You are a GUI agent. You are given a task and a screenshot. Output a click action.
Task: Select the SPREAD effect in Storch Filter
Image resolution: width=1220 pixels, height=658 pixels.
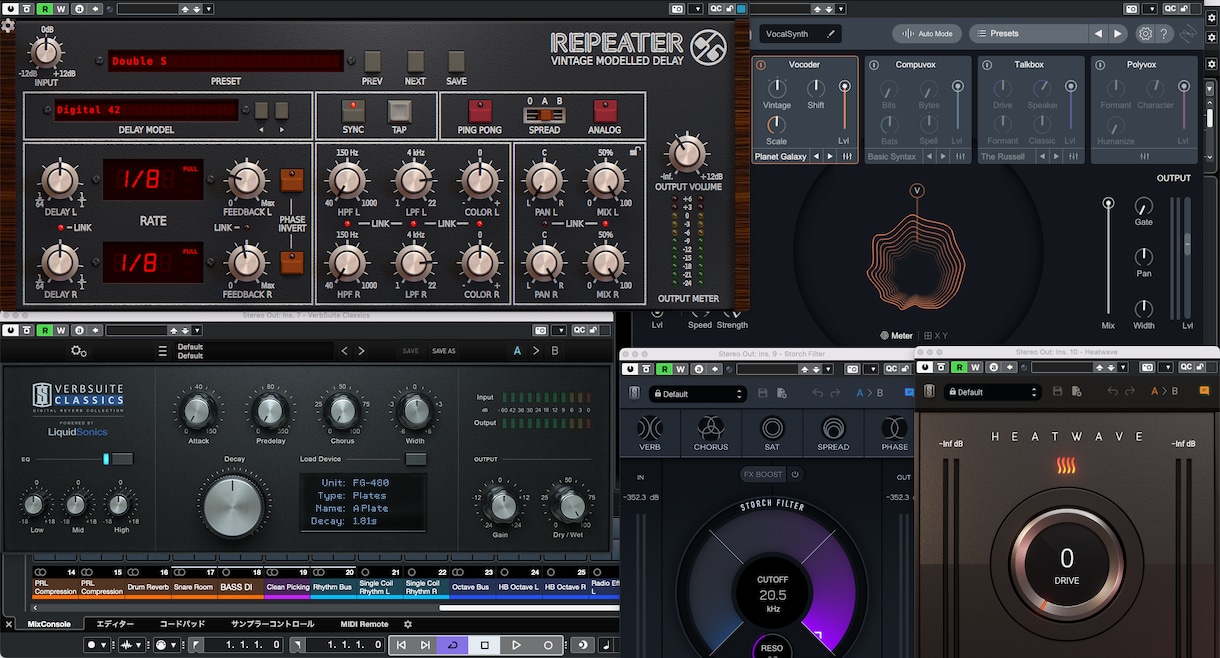click(833, 433)
